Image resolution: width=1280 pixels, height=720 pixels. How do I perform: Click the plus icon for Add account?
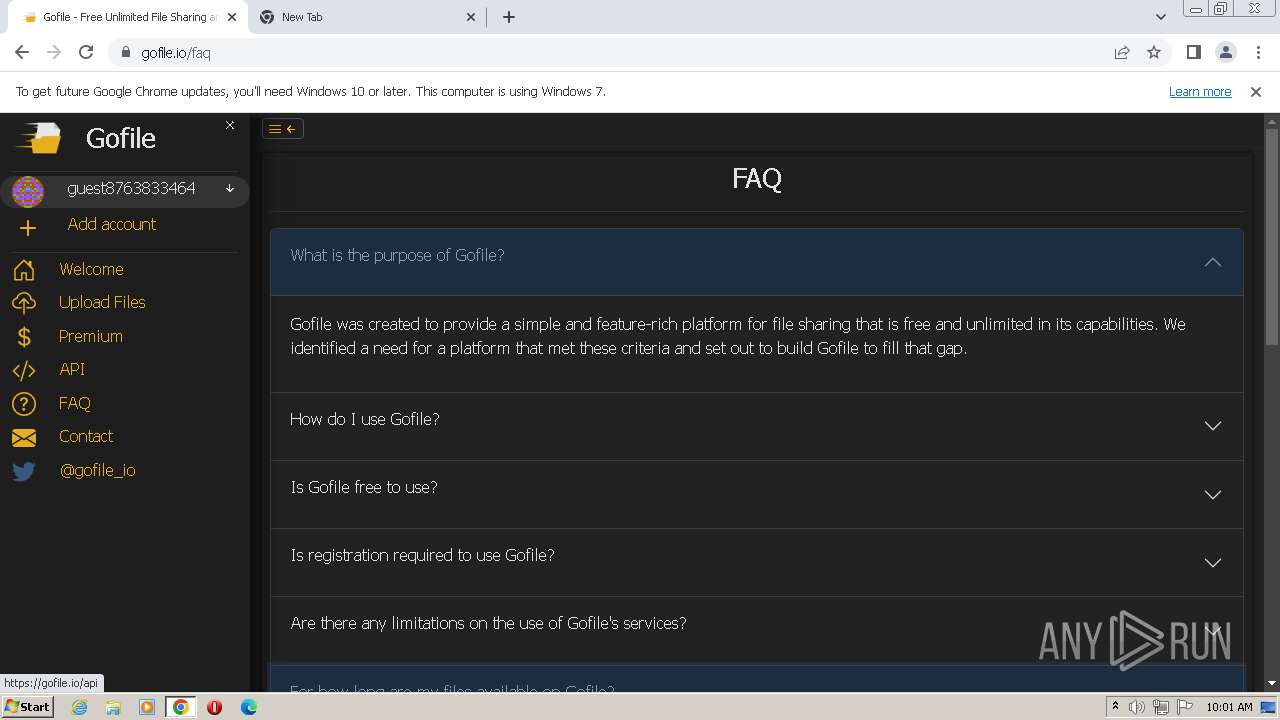click(x=28, y=228)
